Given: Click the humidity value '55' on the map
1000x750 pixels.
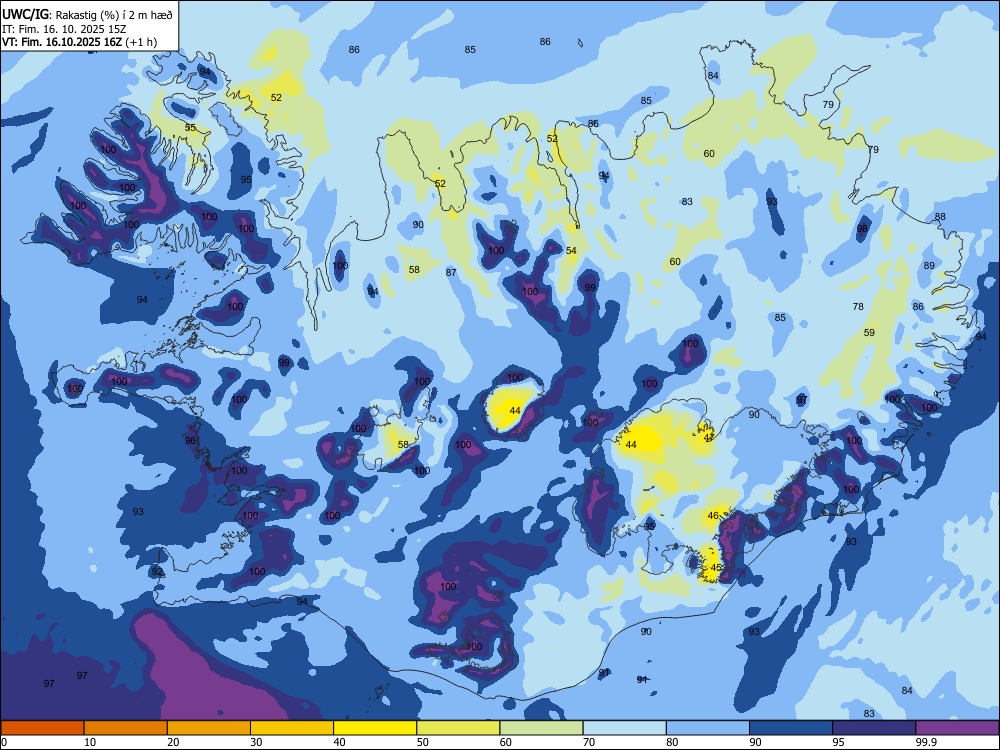Looking at the screenshot, I should [190, 128].
